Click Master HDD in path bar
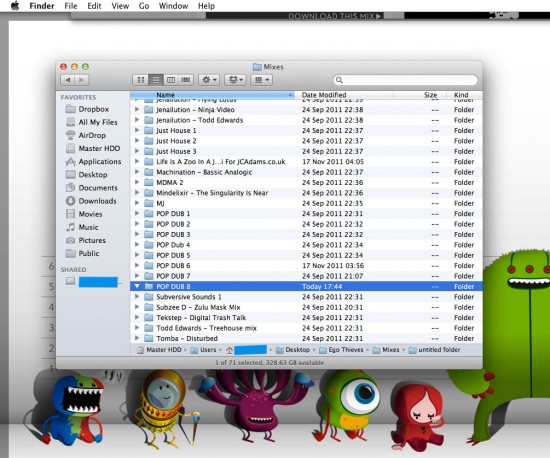Image resolution: width=550 pixels, height=458 pixels. [159, 350]
